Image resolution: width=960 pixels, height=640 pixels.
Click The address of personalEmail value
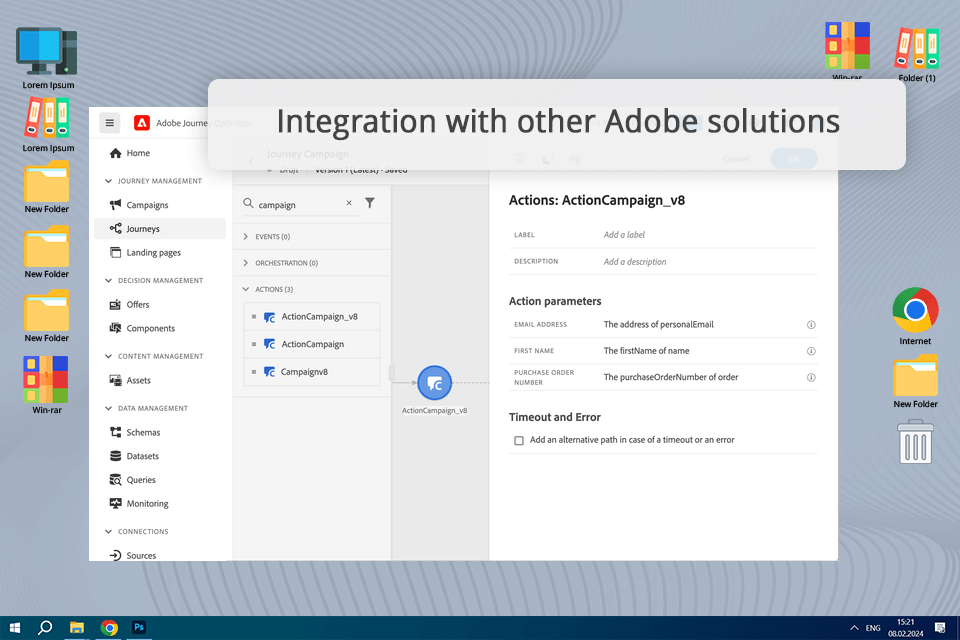pos(659,325)
